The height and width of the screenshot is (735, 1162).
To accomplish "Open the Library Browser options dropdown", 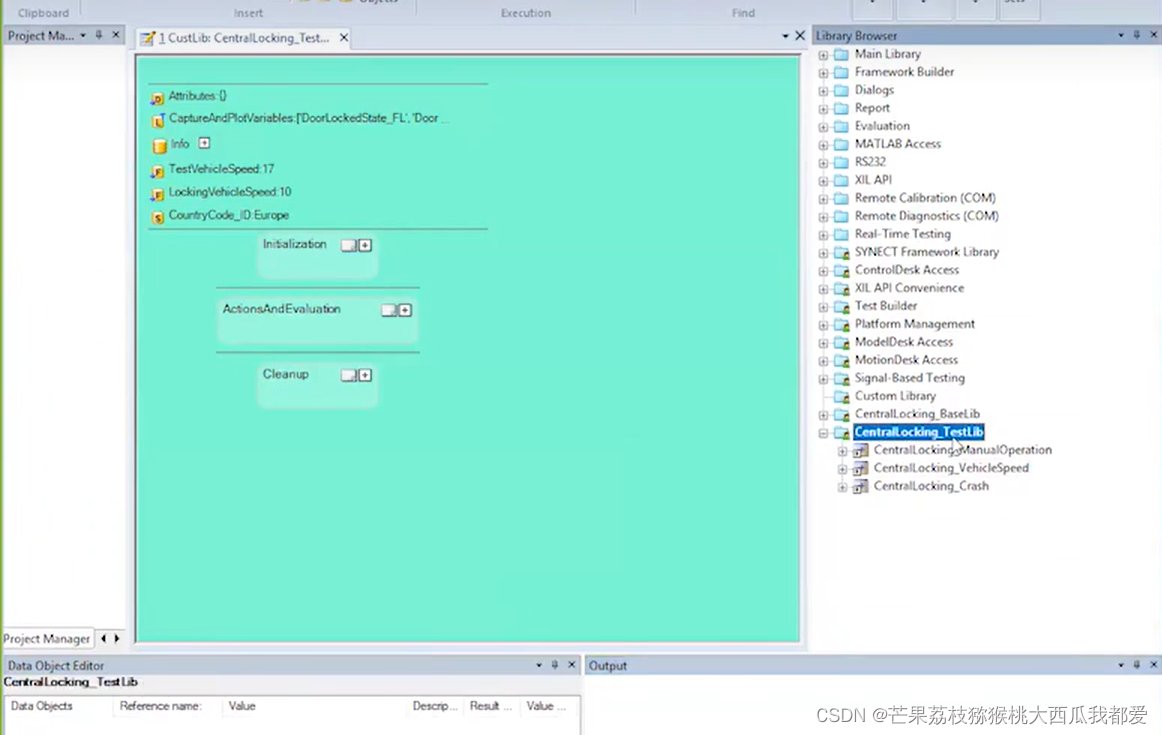I will point(1120,35).
